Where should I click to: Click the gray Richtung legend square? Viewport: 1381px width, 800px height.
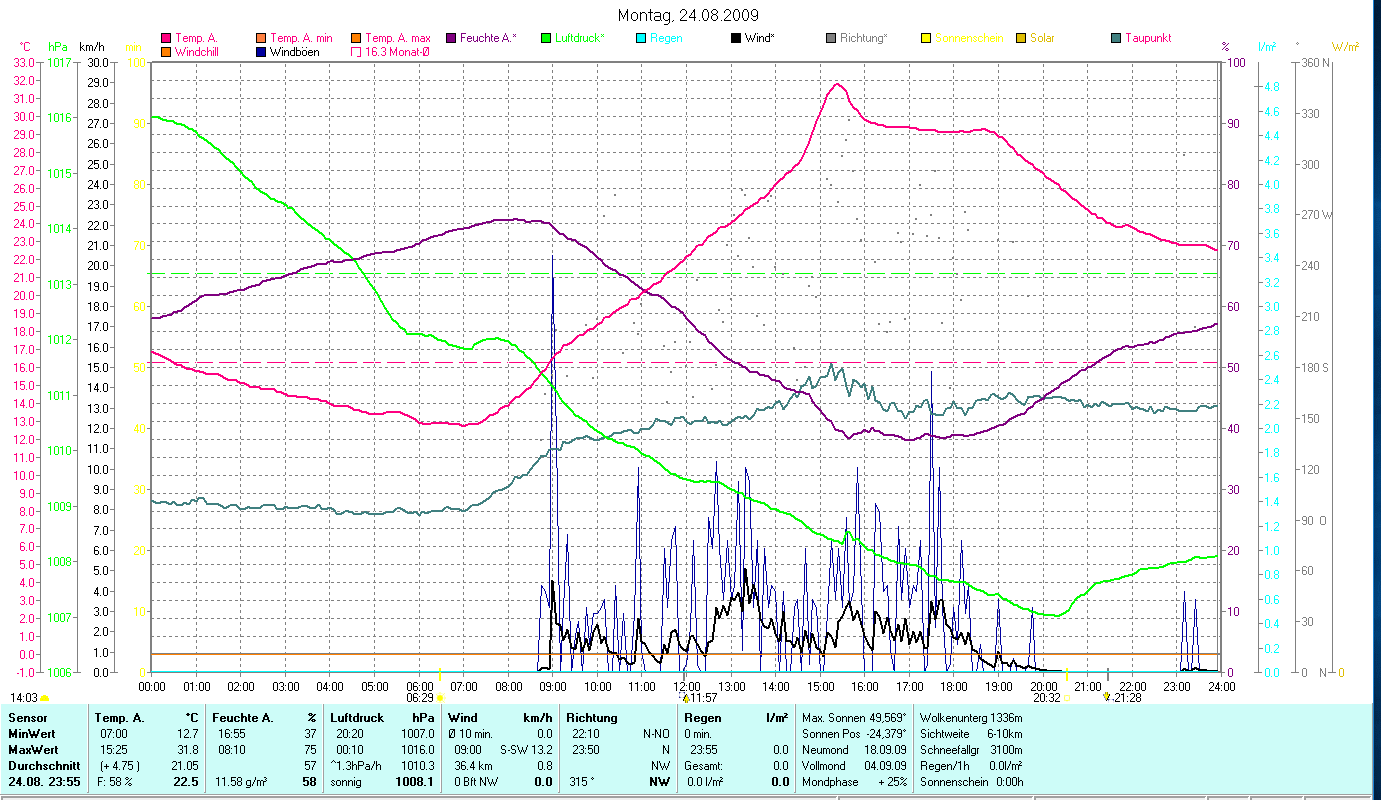click(831, 38)
